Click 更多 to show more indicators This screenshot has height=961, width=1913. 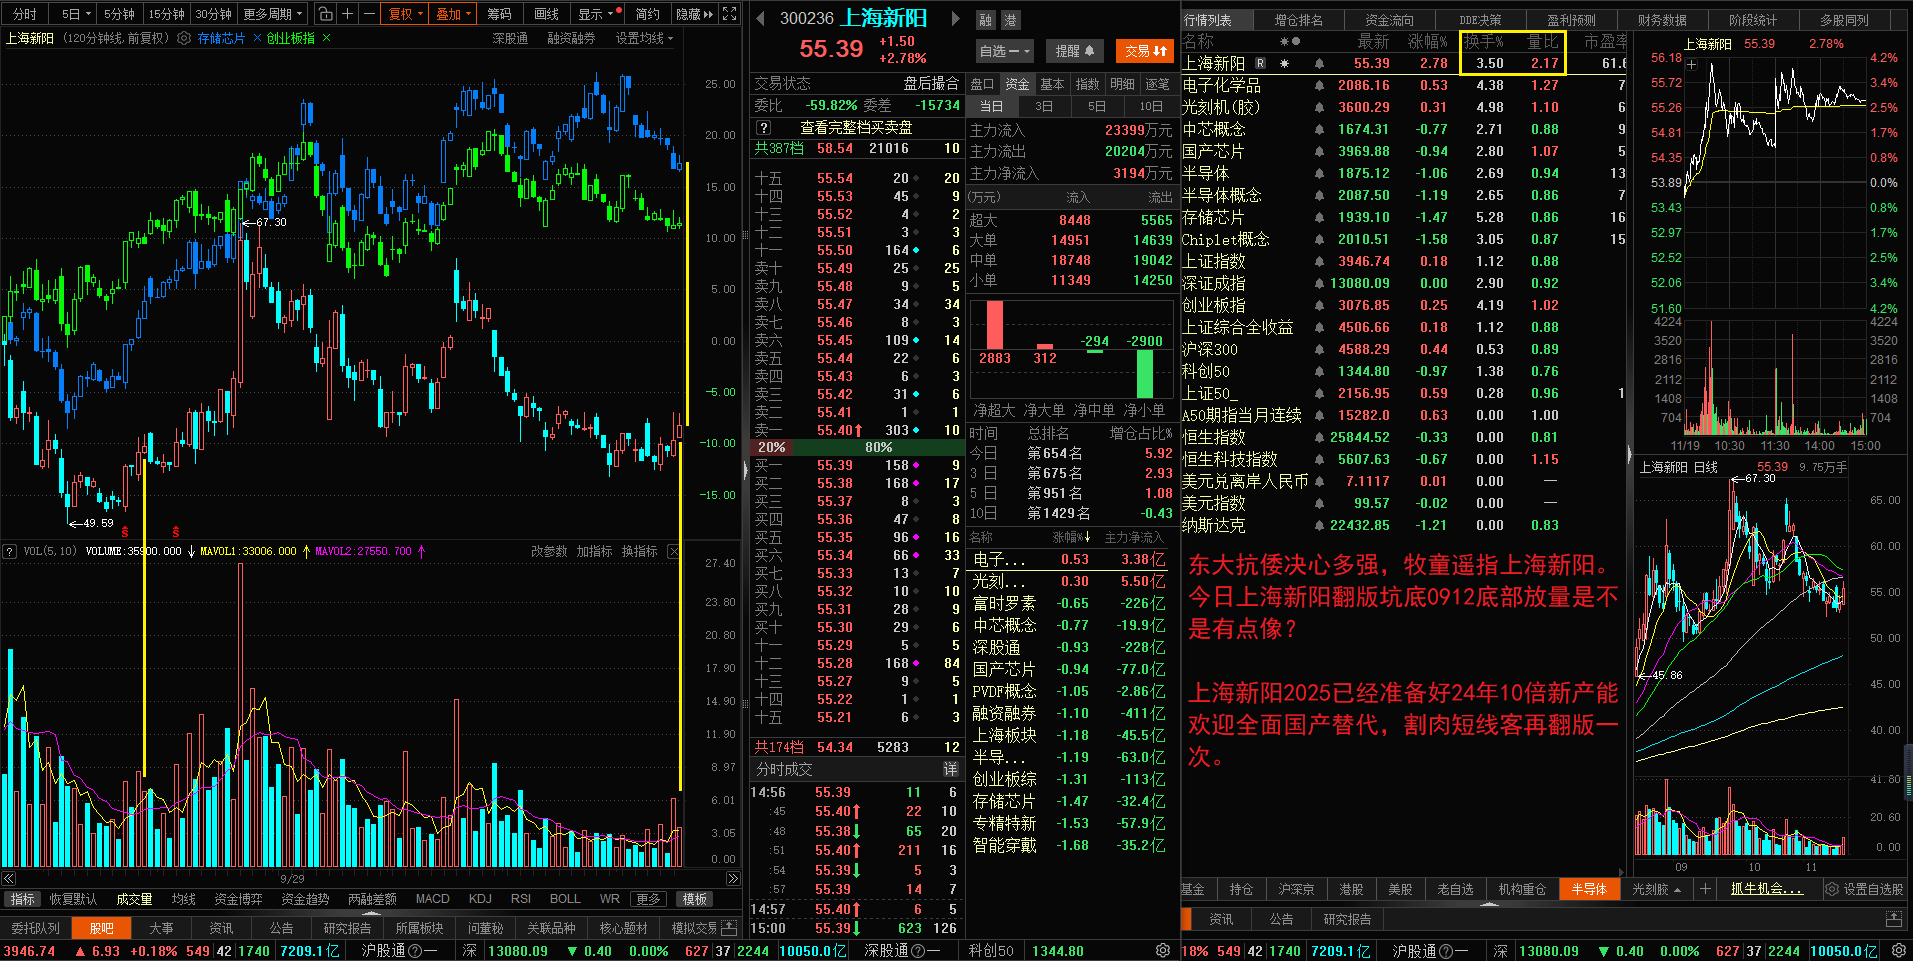coord(649,899)
